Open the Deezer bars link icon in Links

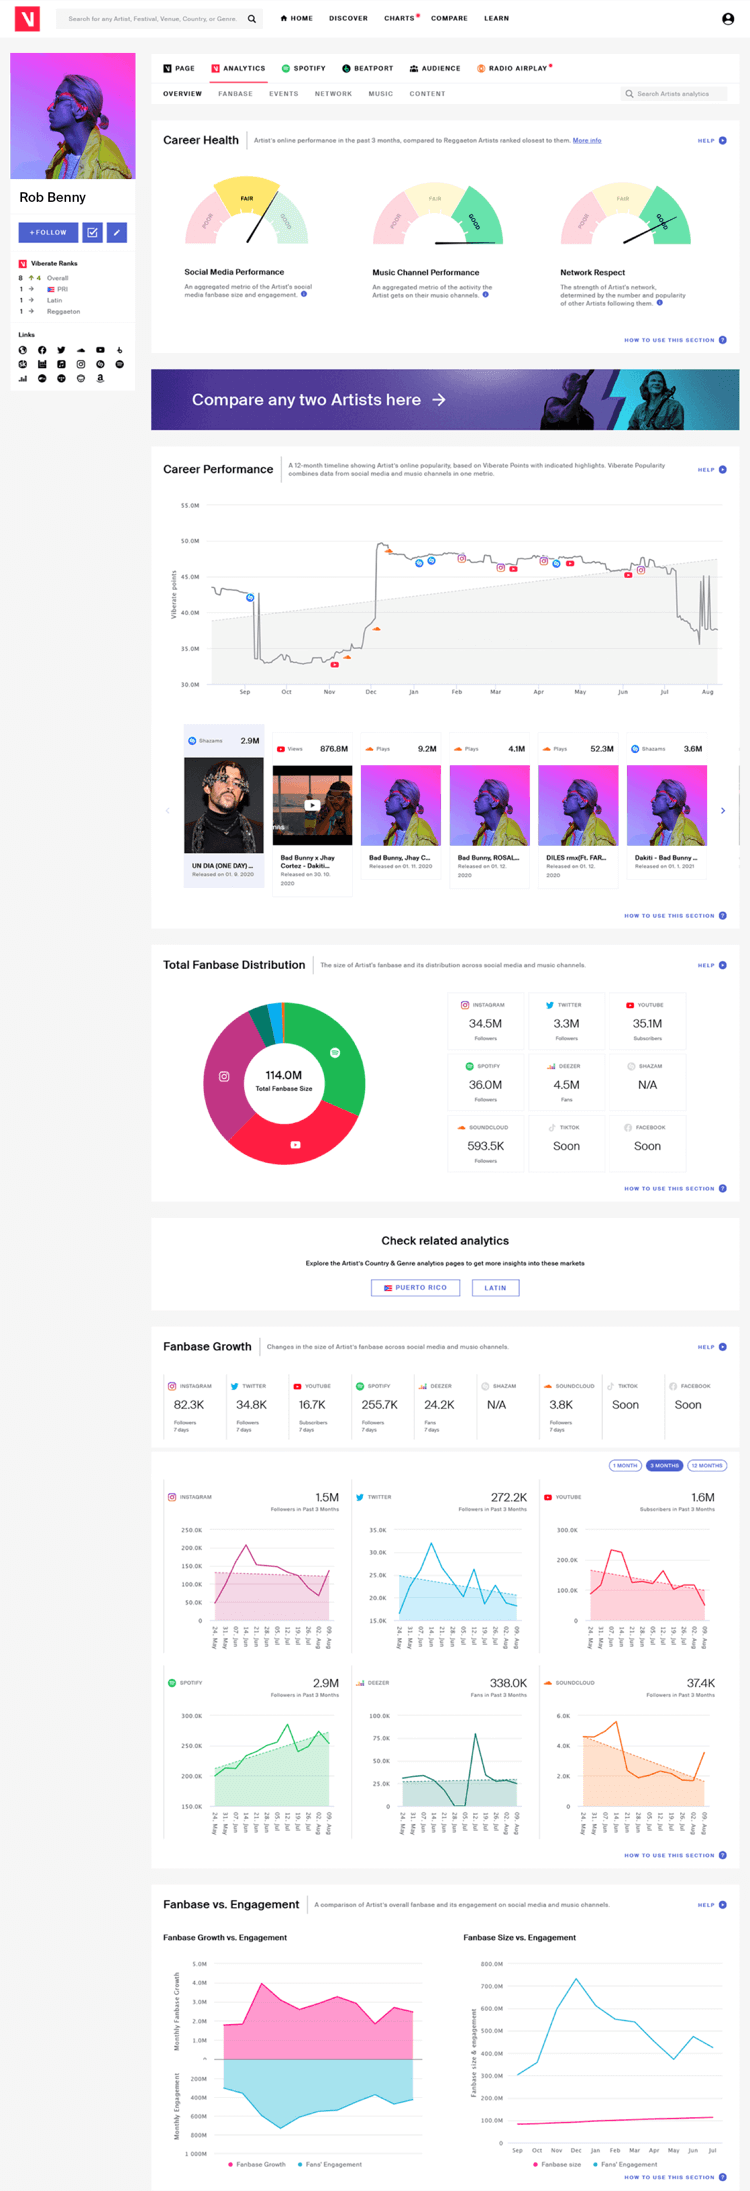click(x=22, y=379)
